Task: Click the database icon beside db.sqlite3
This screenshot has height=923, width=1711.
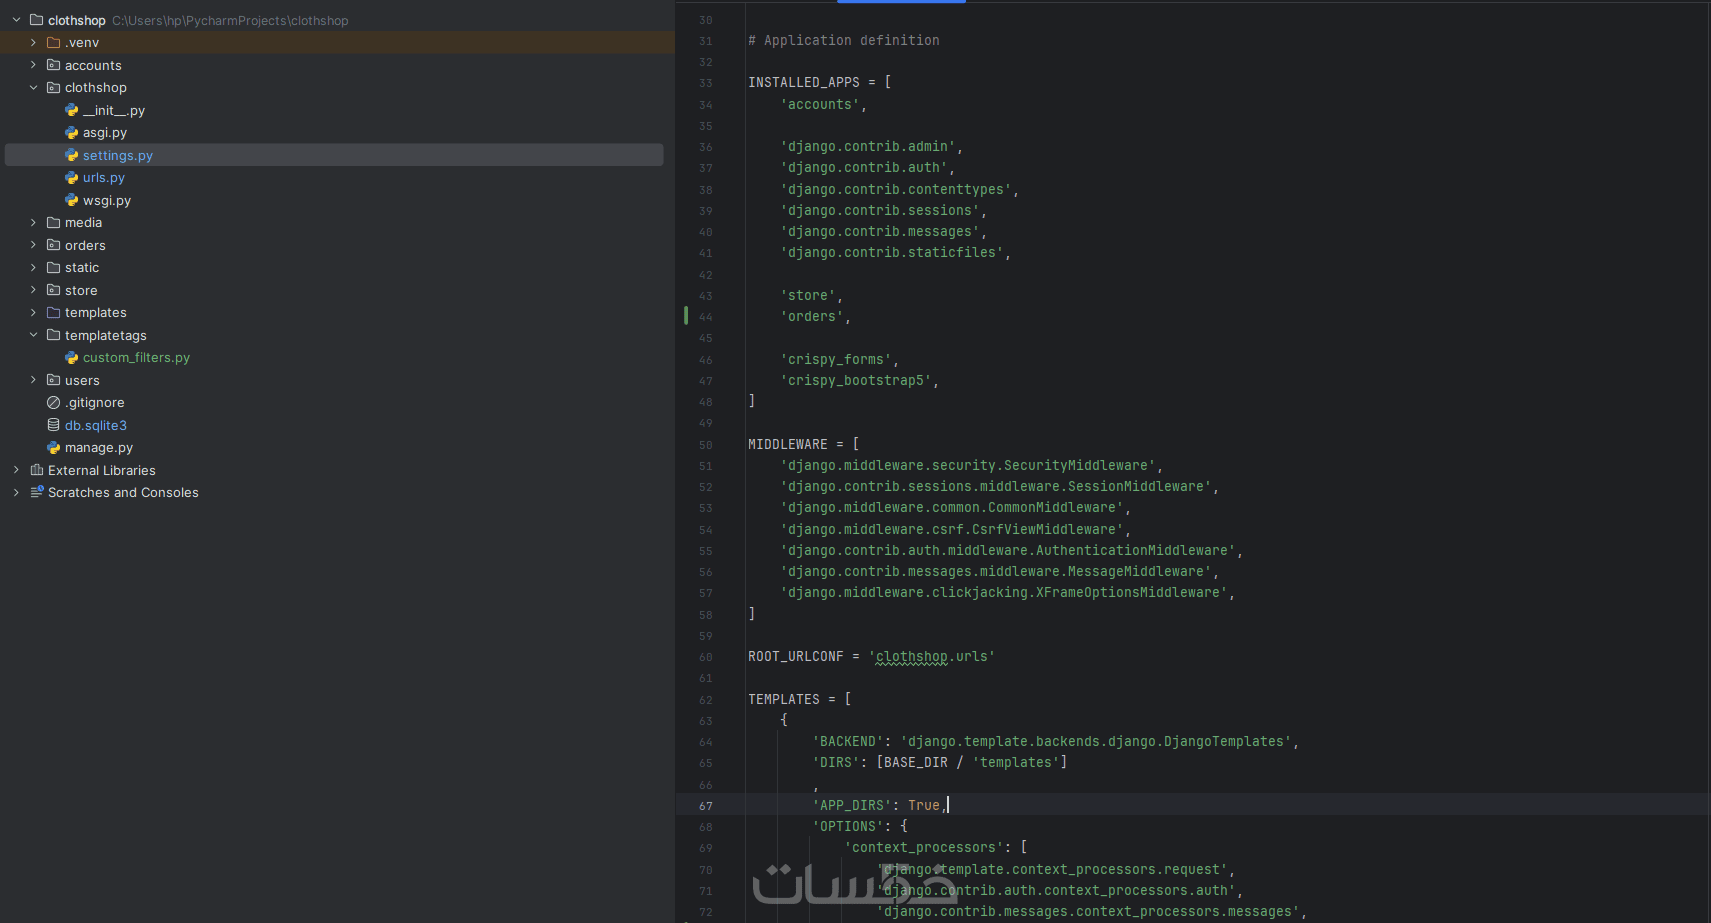Action: tap(54, 425)
